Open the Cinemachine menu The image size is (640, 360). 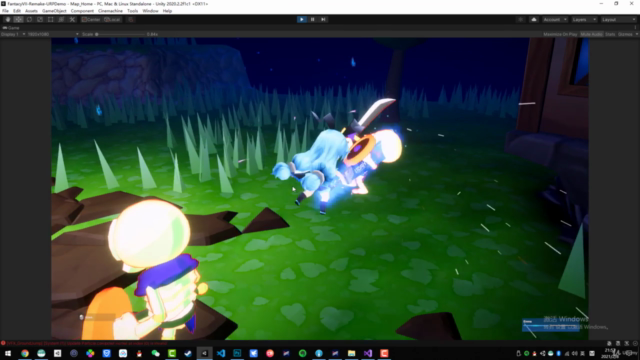[110, 11]
